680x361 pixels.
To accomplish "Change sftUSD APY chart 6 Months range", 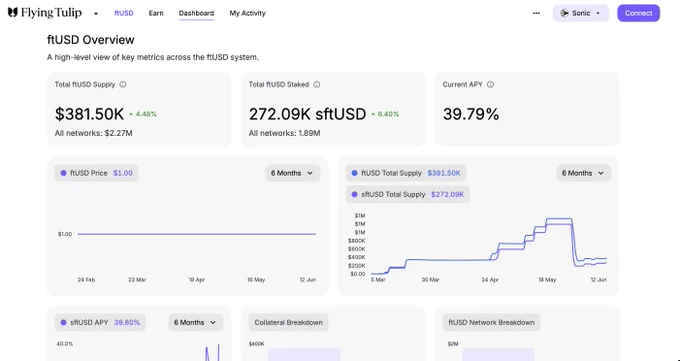I will (x=195, y=322).
